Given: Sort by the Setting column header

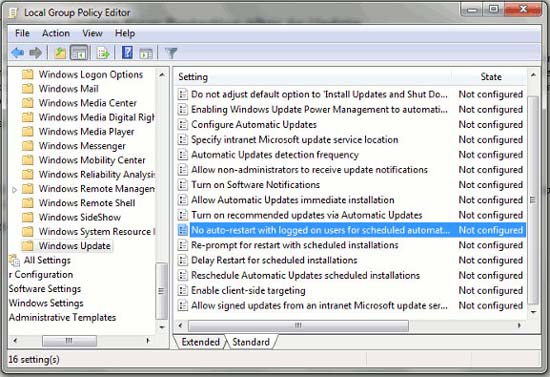Looking at the screenshot, I should pos(312,77).
